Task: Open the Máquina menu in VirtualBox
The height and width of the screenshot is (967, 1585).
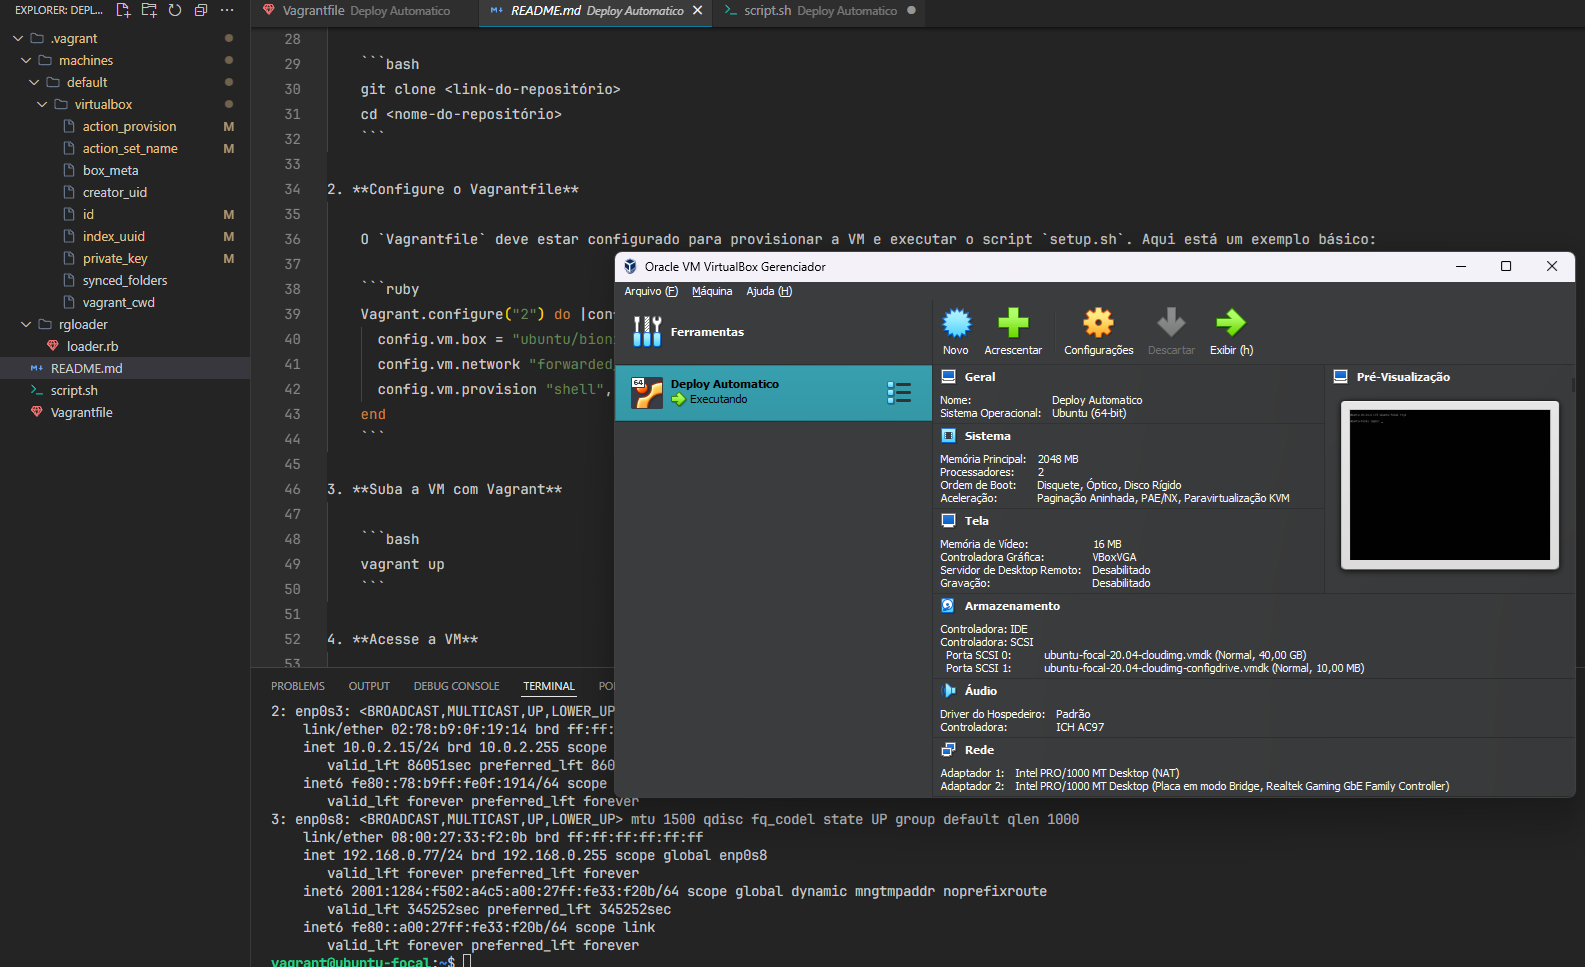Action: (x=712, y=291)
